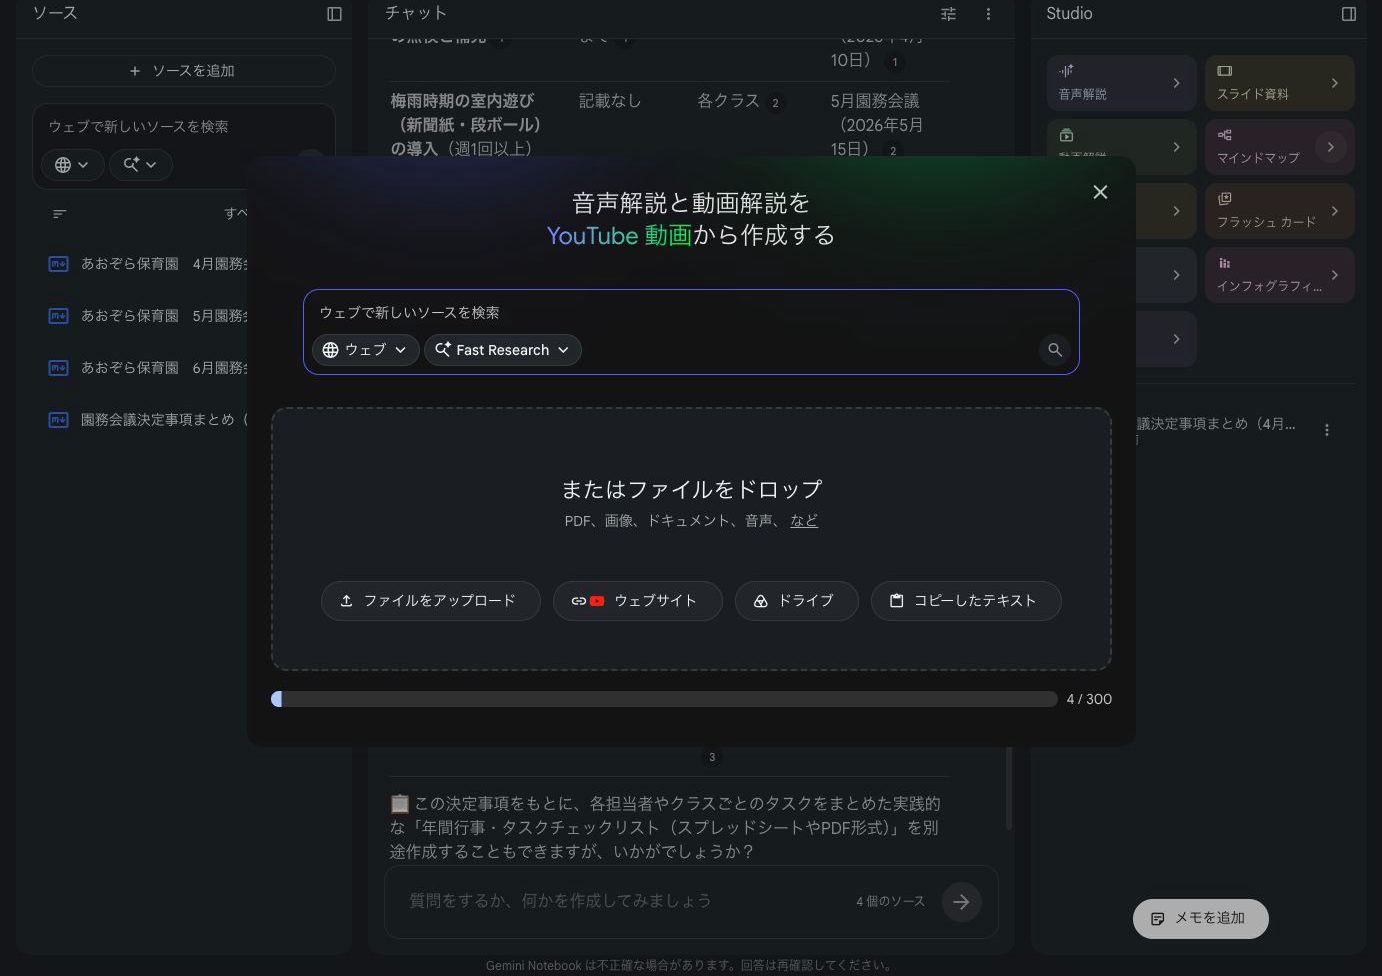Click the Drive icon on ドライブ button
This screenshot has height=976, width=1382.
point(760,601)
